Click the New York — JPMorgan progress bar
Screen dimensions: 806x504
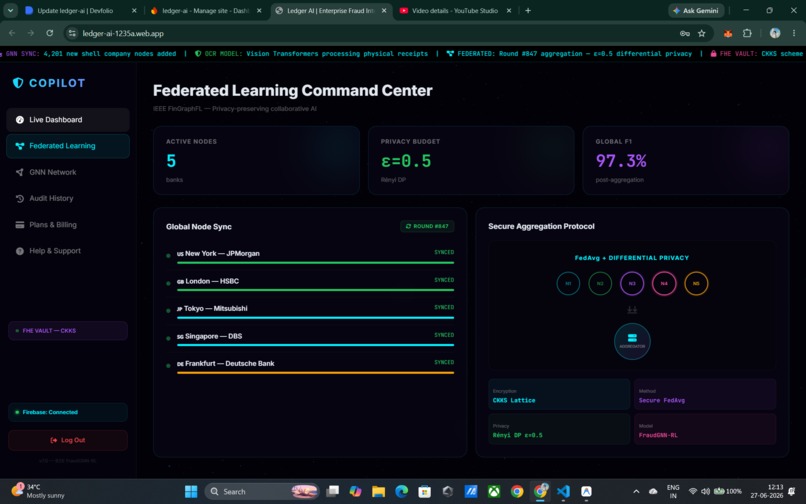(315, 263)
